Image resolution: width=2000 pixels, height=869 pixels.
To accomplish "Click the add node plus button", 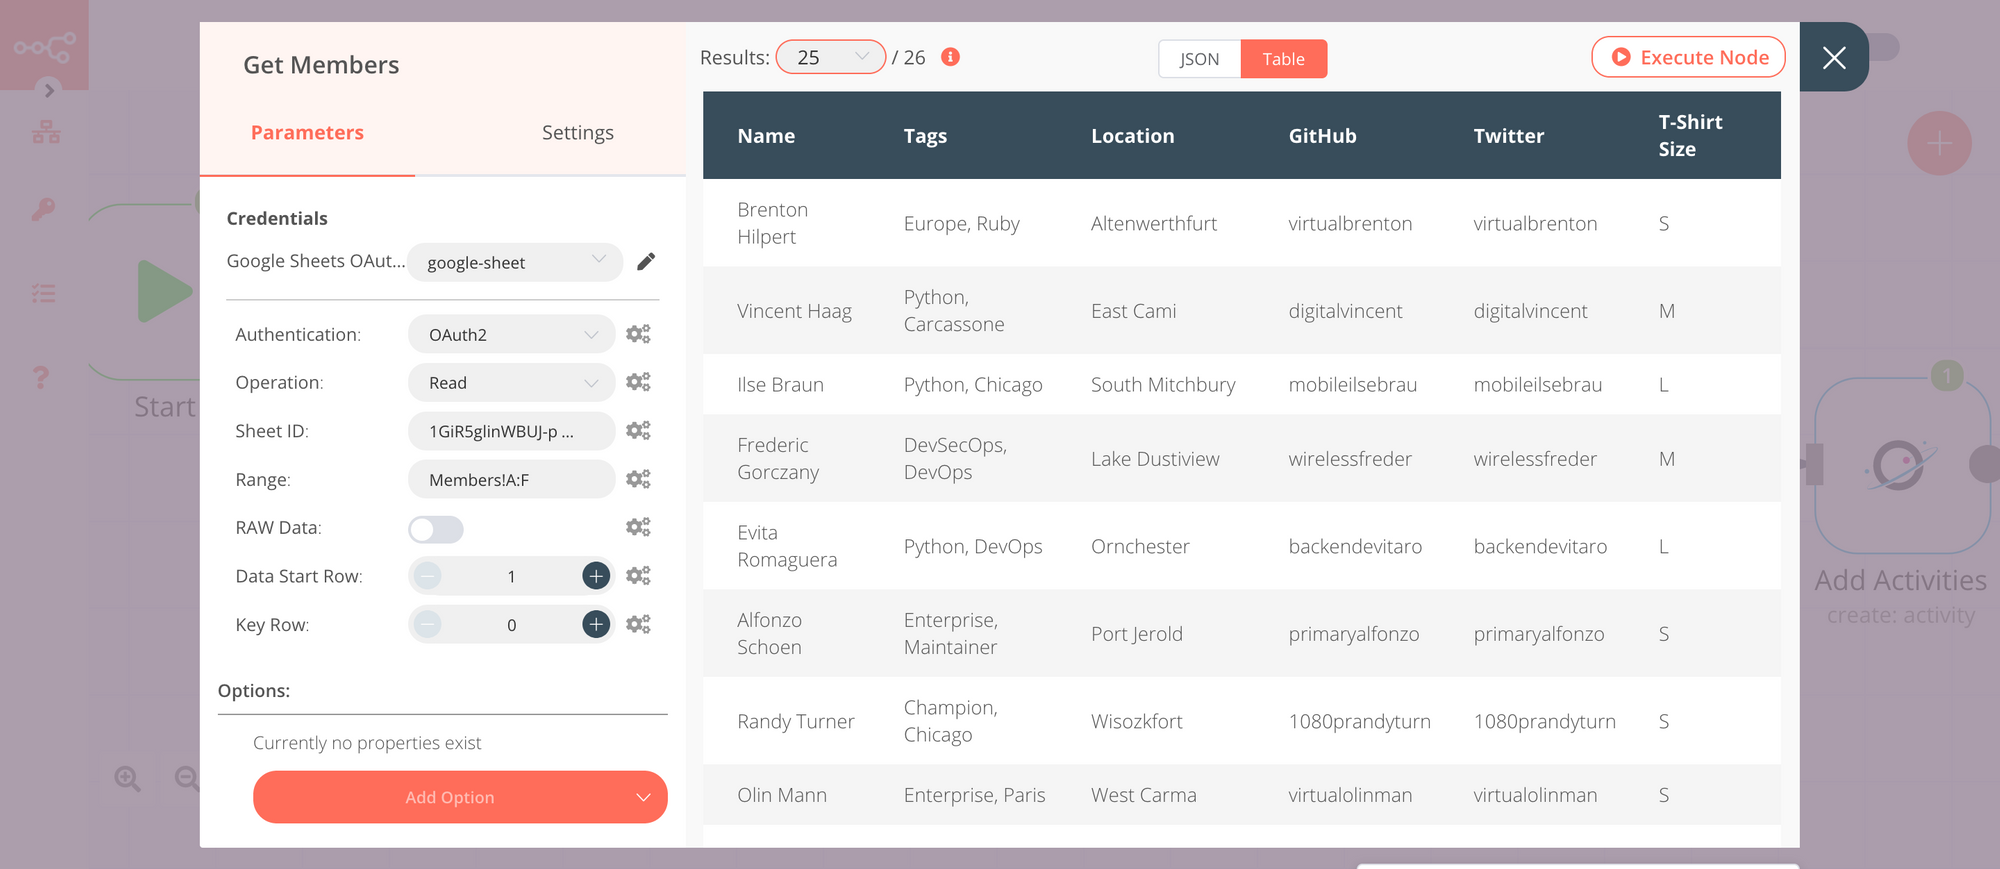I will 1939,143.
